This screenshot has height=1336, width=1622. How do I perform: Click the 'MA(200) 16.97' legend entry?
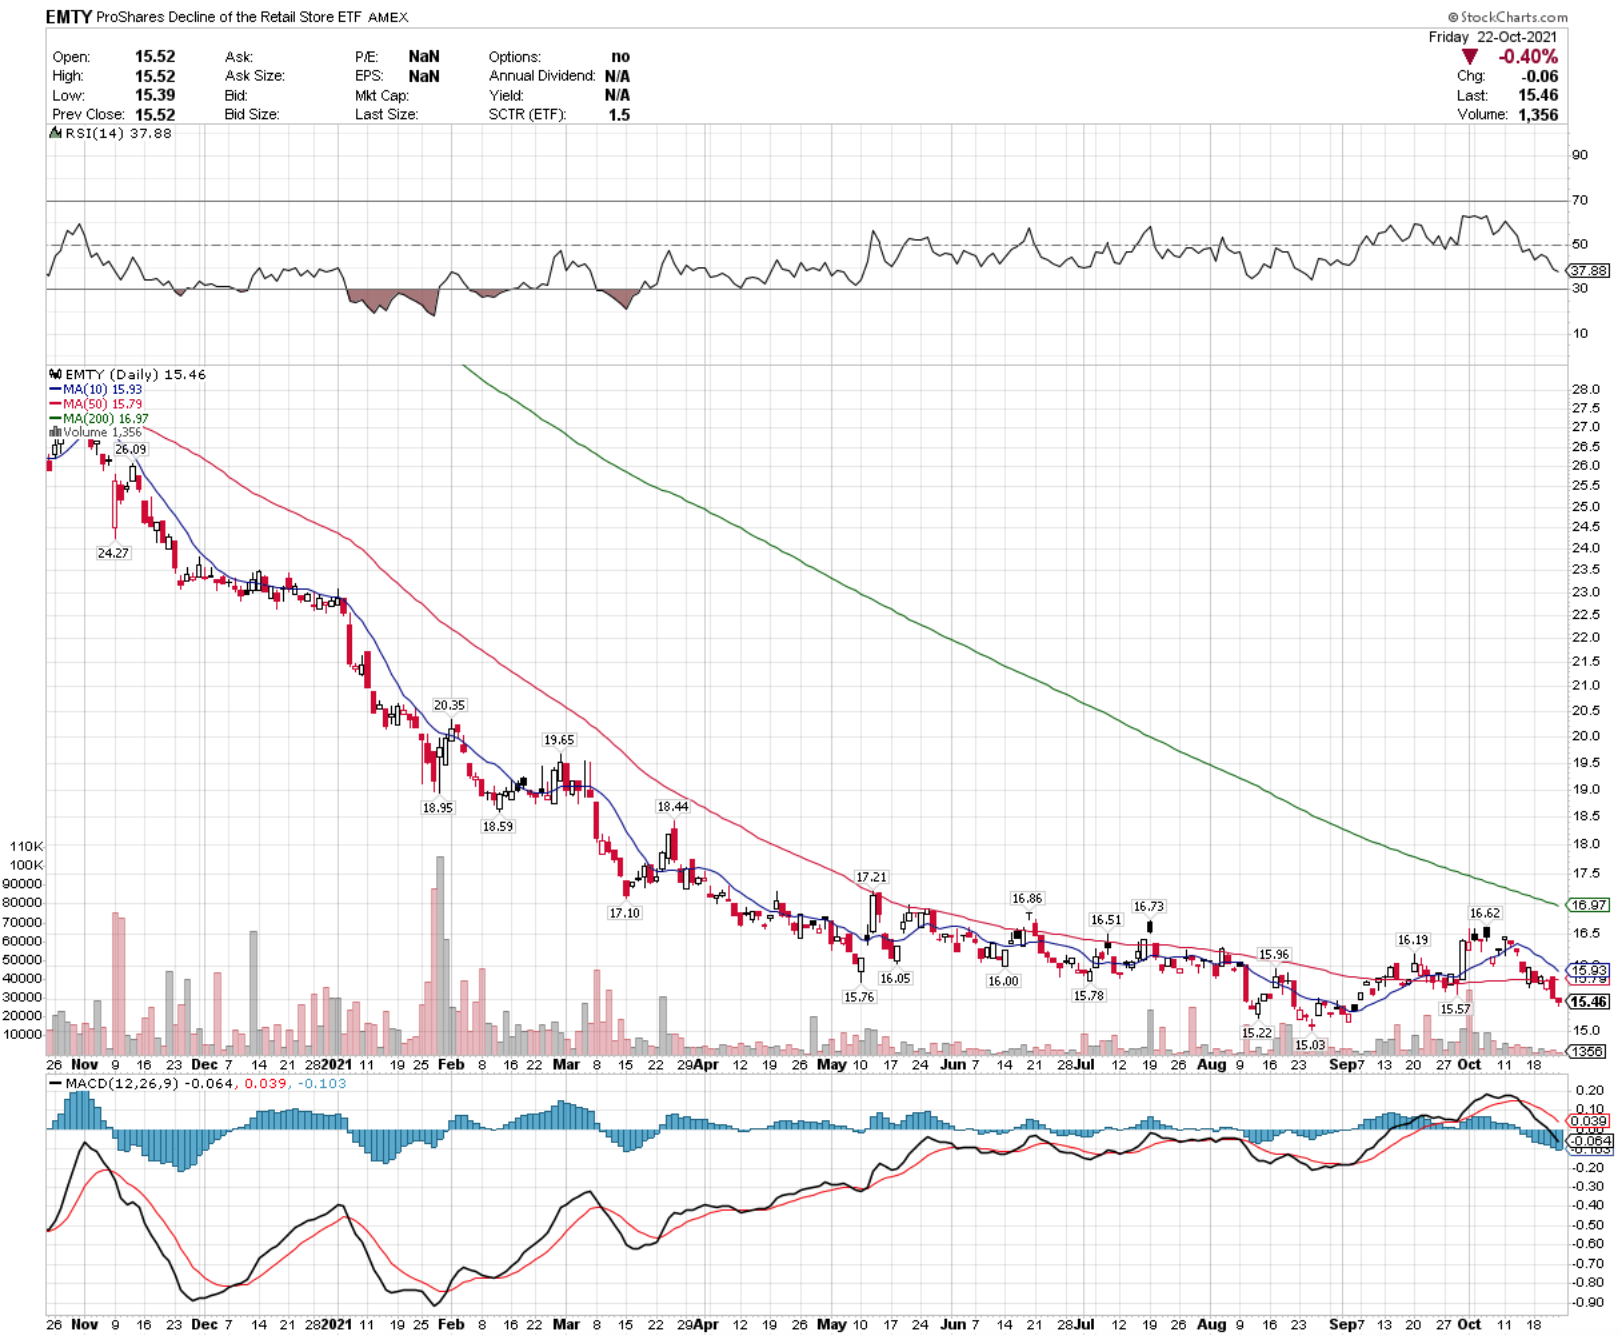pyautogui.click(x=106, y=418)
